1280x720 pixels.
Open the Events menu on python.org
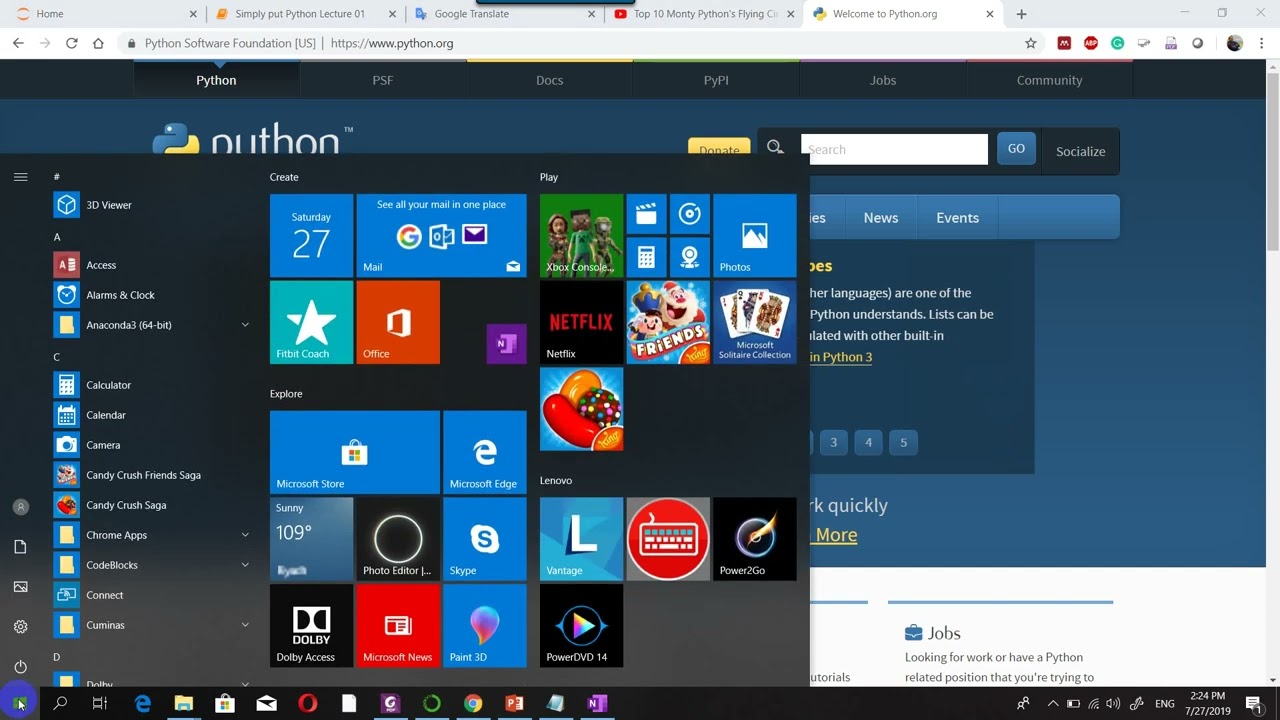[x=957, y=218]
